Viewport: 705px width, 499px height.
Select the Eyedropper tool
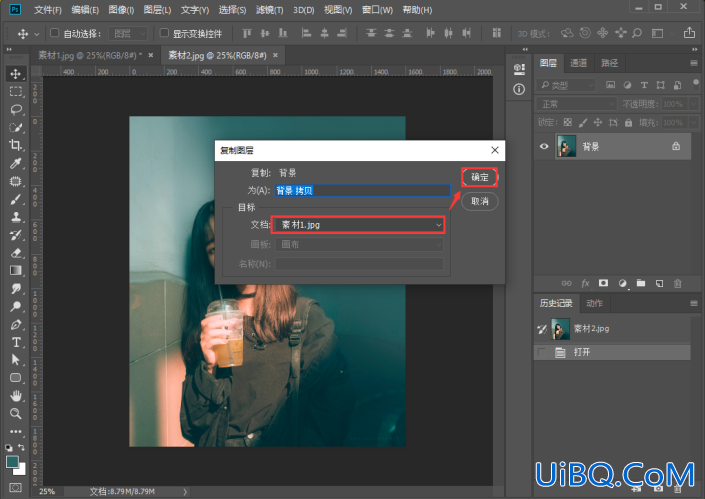tap(16, 163)
